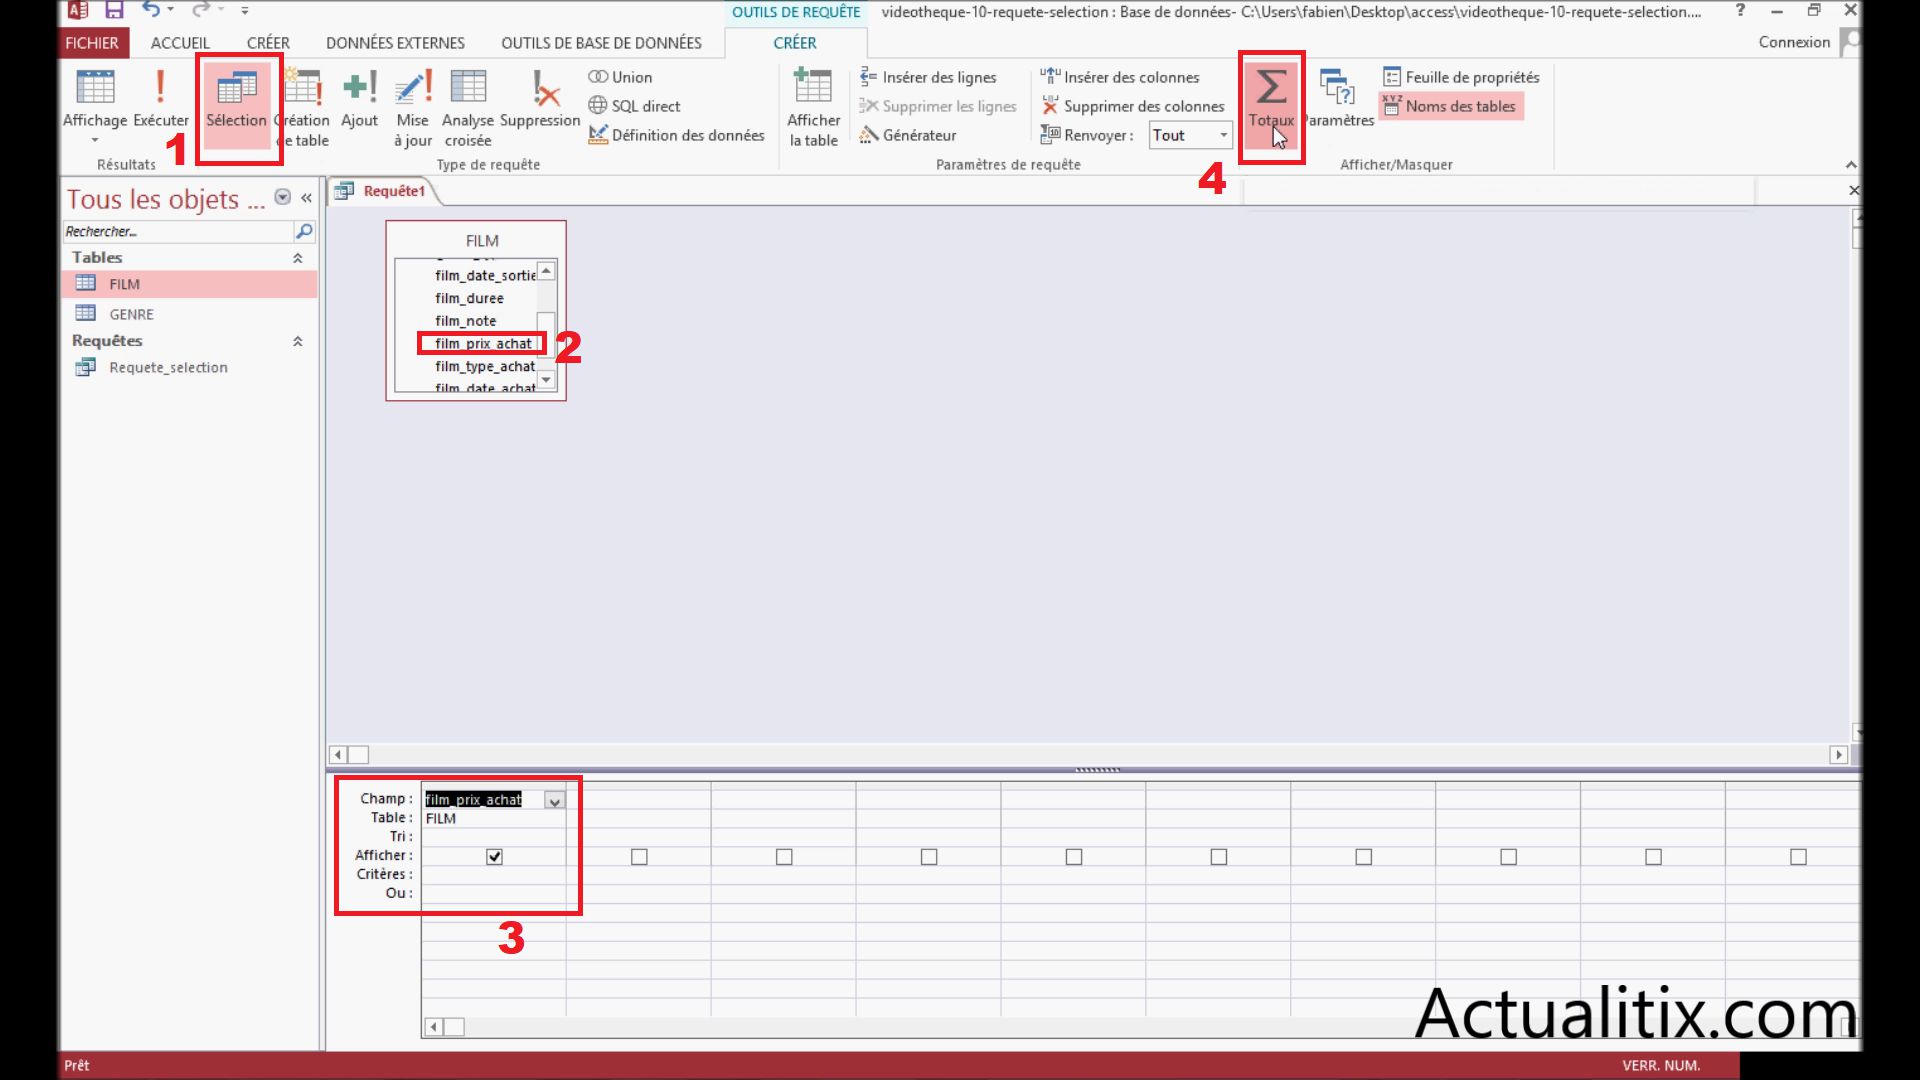Click the Connexion sign-in link
This screenshot has width=1920, height=1080.
pos(1794,42)
